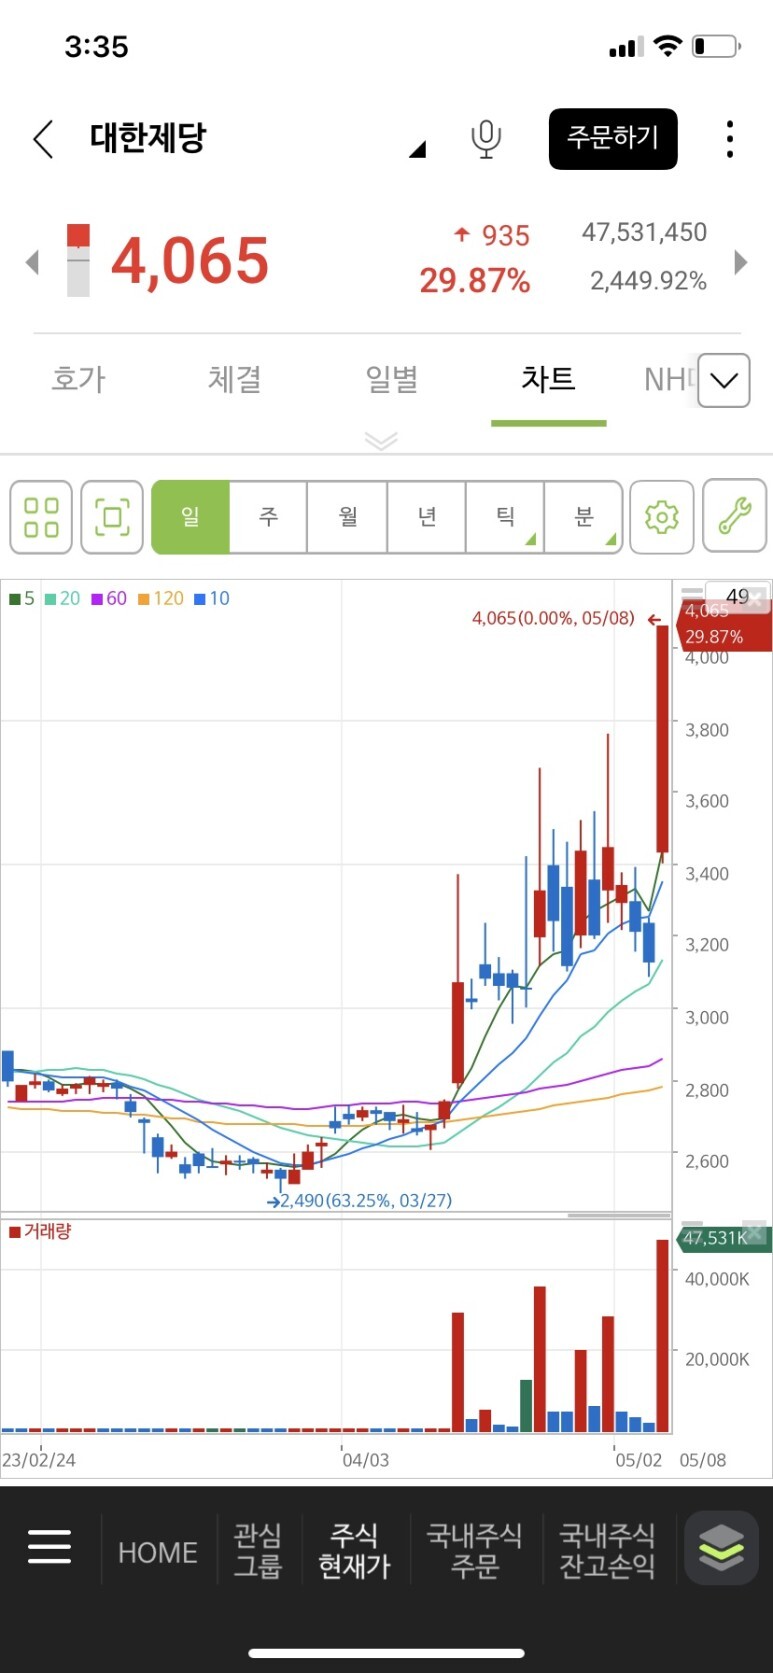Go to the previous stock with the left triangle
The height and width of the screenshot is (1673, 773).
[x=32, y=262]
